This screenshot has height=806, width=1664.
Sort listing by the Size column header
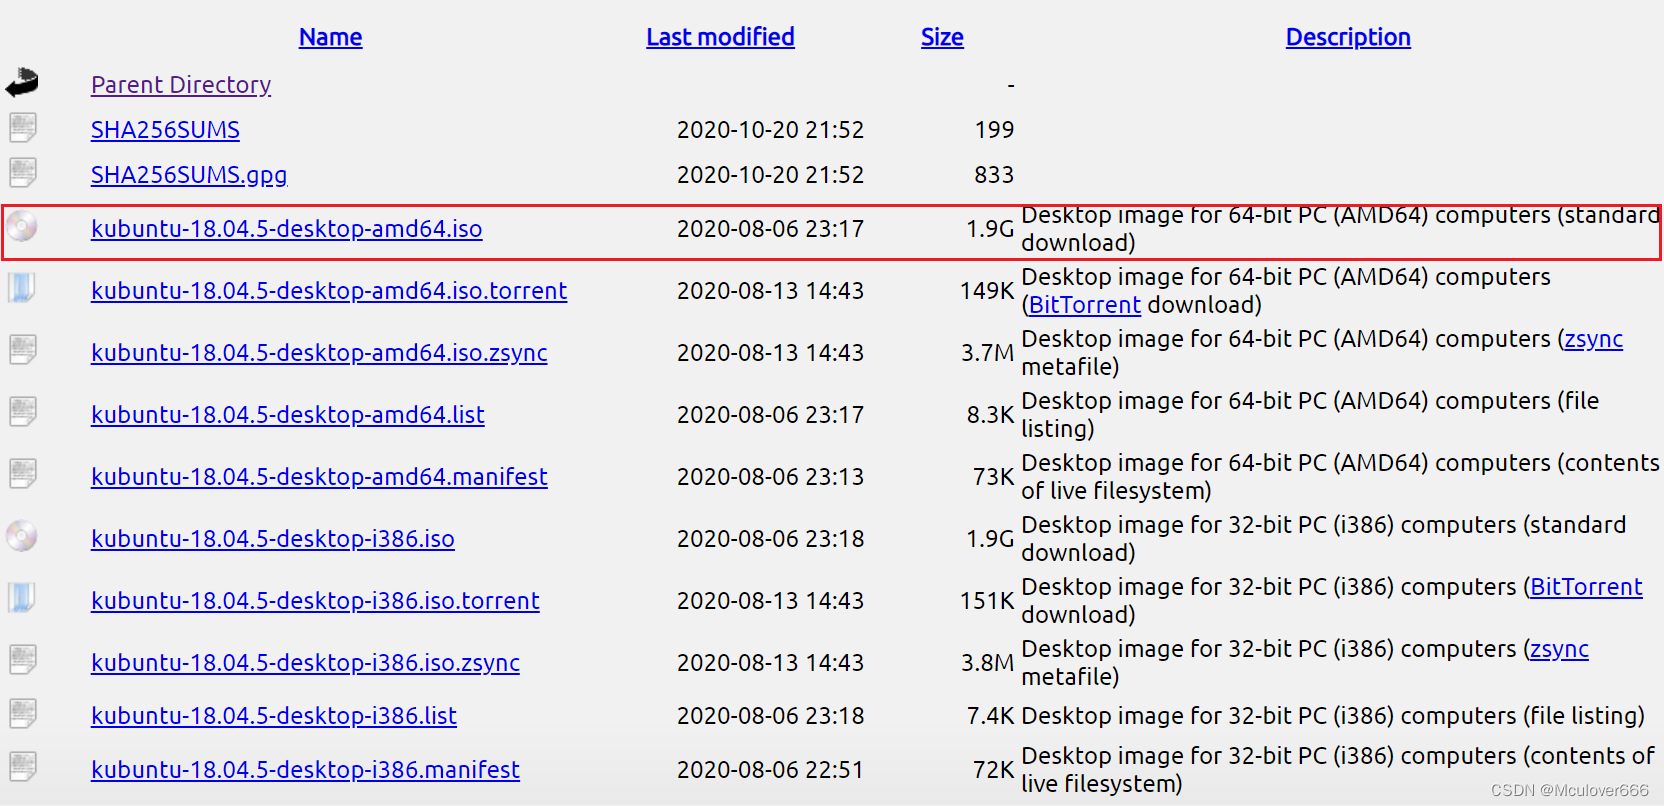pos(942,37)
